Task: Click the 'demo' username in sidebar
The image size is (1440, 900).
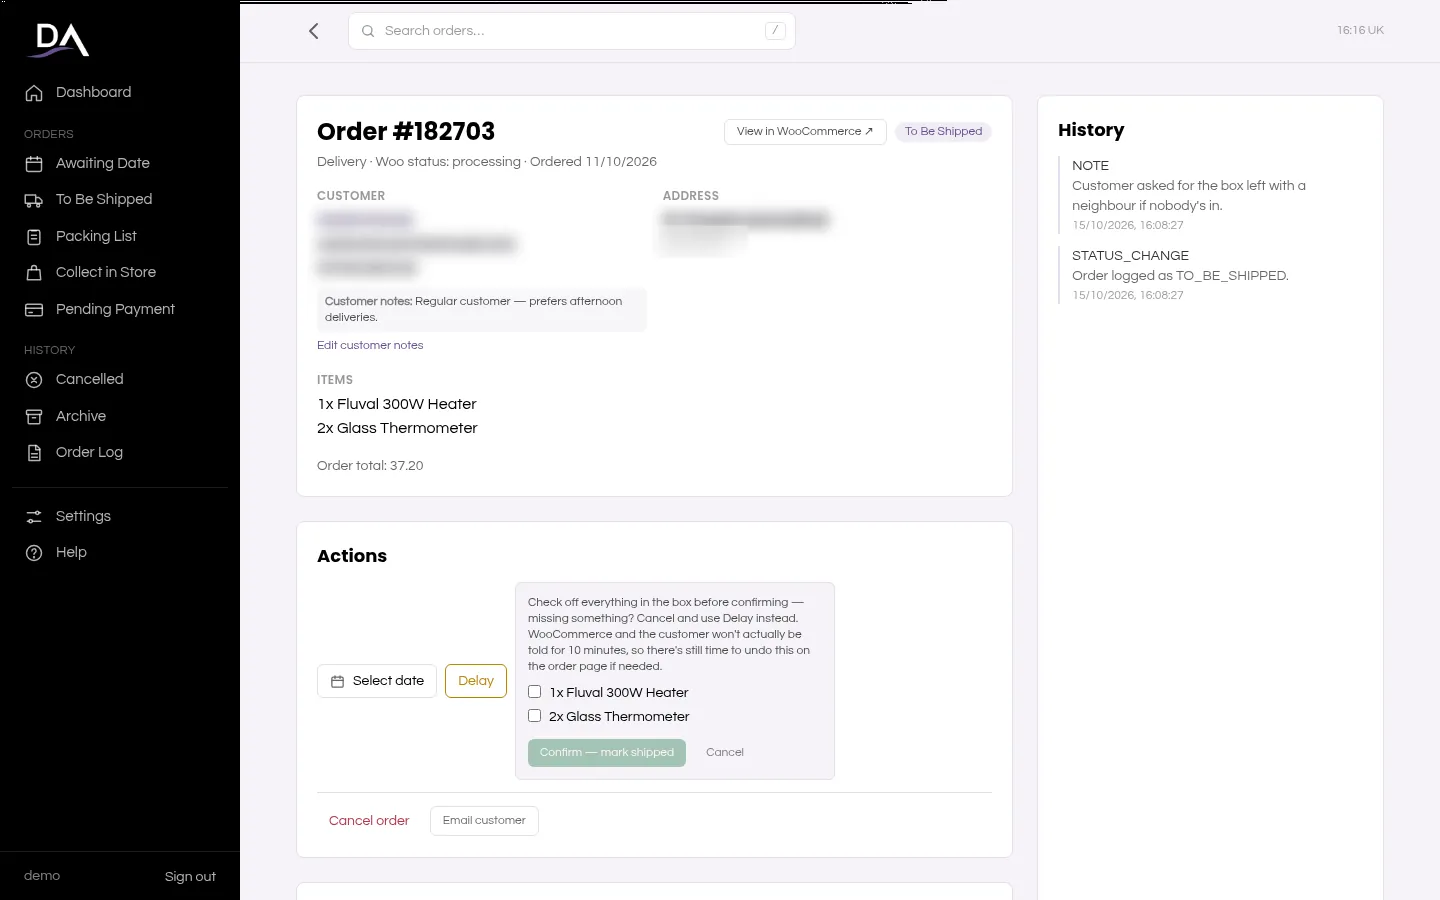Action: pyautogui.click(x=42, y=876)
